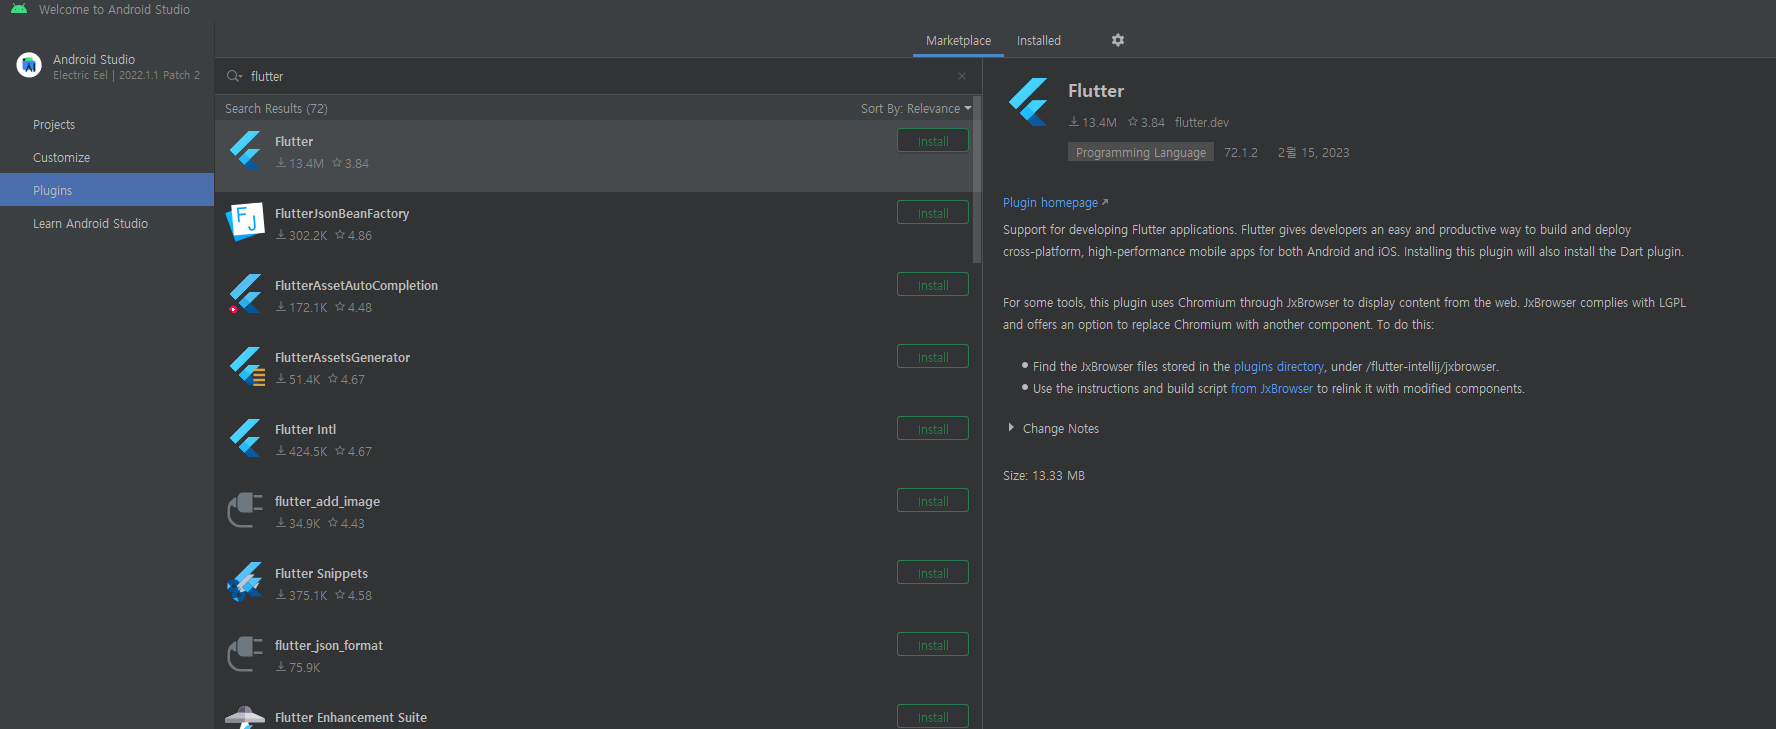
Task: Open the Customize section
Action: click(x=107, y=158)
